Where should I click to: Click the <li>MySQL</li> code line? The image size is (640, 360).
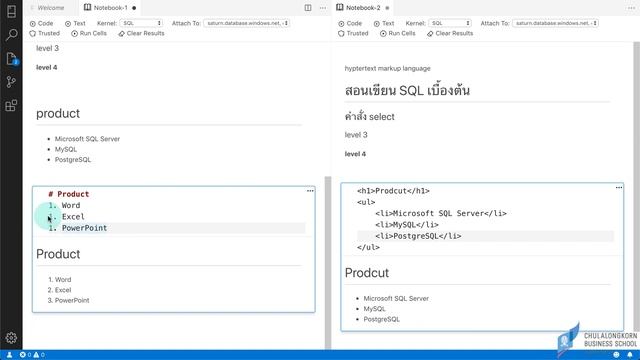[x=407, y=224]
